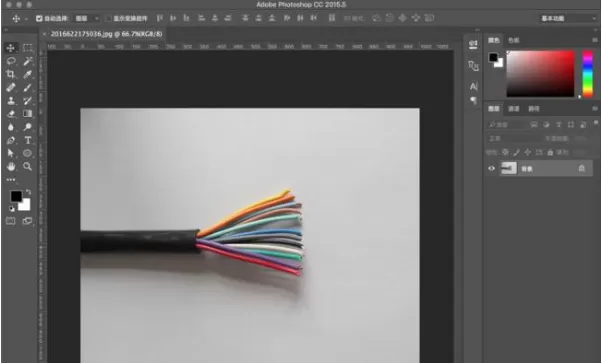Screen dimensions: 602x363
Task: Turn layer filtering on or off
Action: tap(595, 123)
